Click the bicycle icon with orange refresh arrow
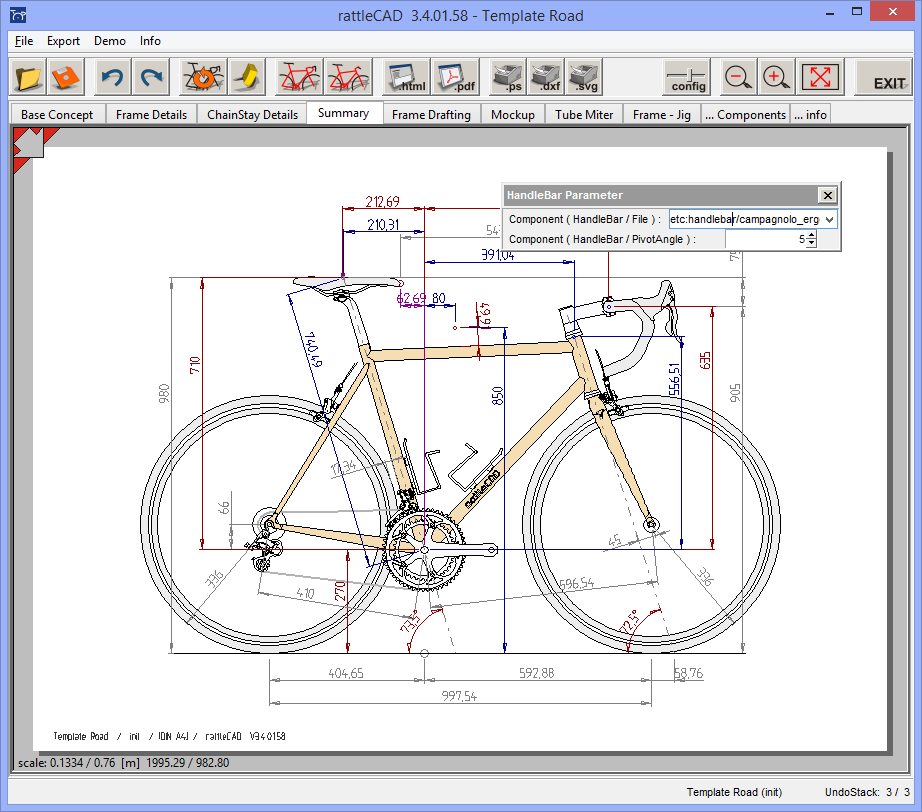 pos(203,77)
